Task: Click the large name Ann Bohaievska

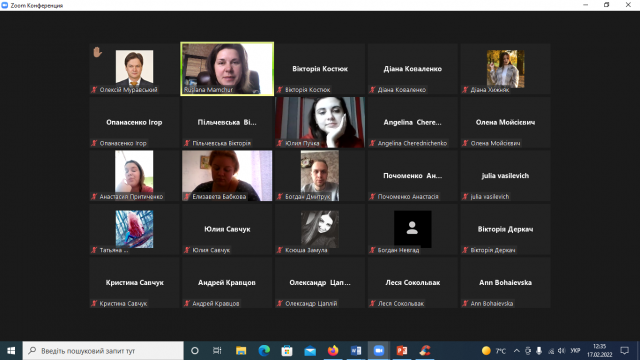Action: click(x=505, y=283)
